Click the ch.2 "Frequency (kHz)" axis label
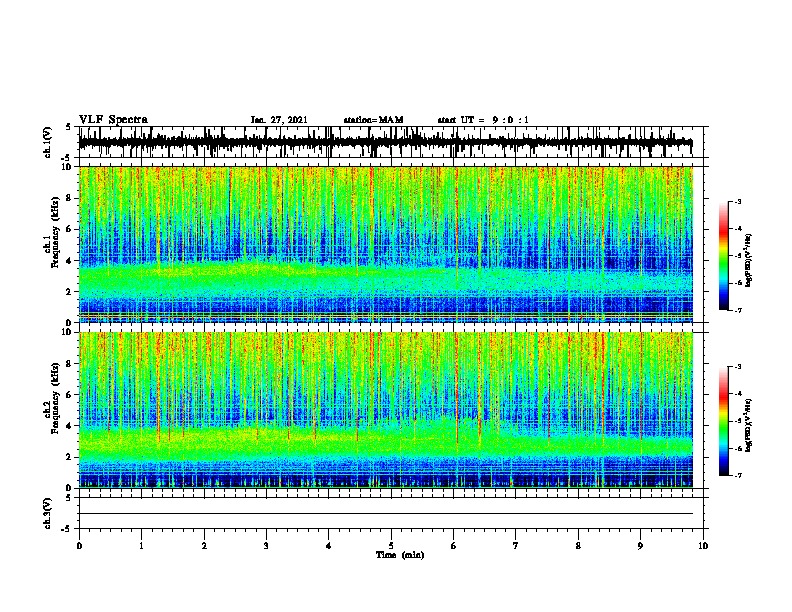The width and height of the screenshot is (792, 612). [x=55, y=398]
